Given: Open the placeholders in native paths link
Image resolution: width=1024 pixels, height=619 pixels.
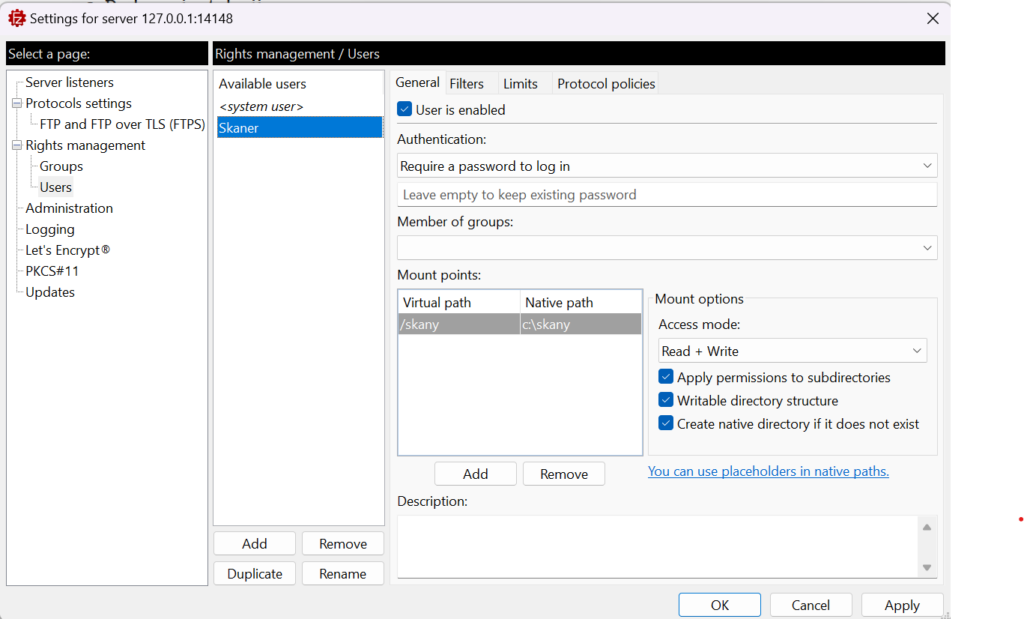Looking at the screenshot, I should (768, 471).
